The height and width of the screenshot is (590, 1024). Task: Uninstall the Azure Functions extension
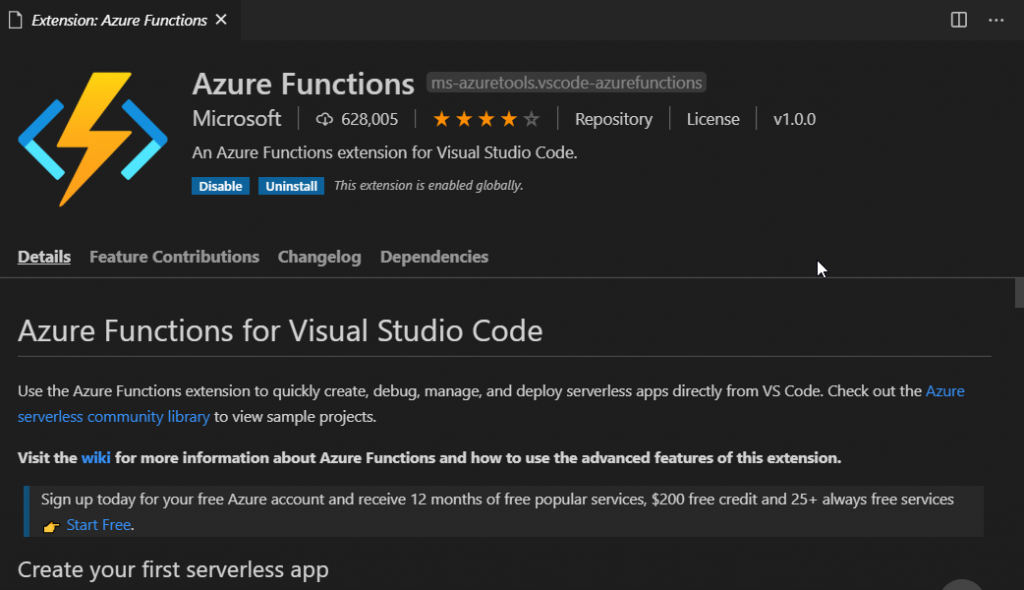point(291,186)
